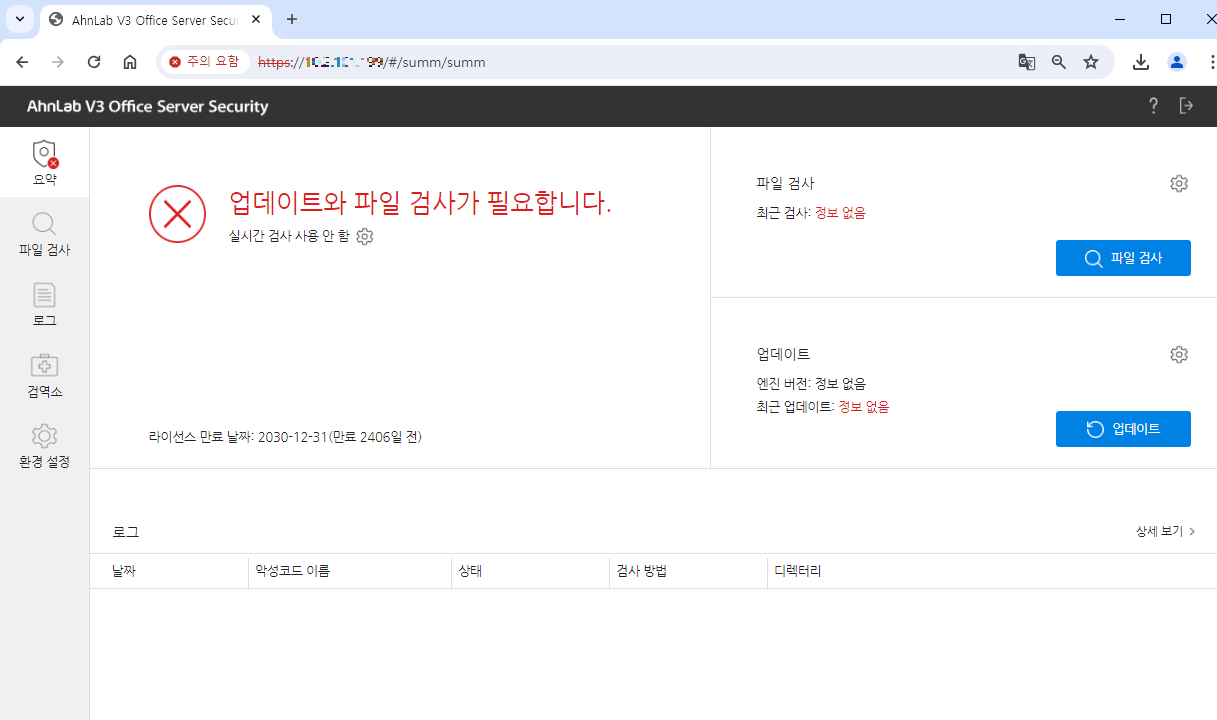Close the AhnLab browser tab
The height and width of the screenshot is (720, 1217).
click(254, 20)
